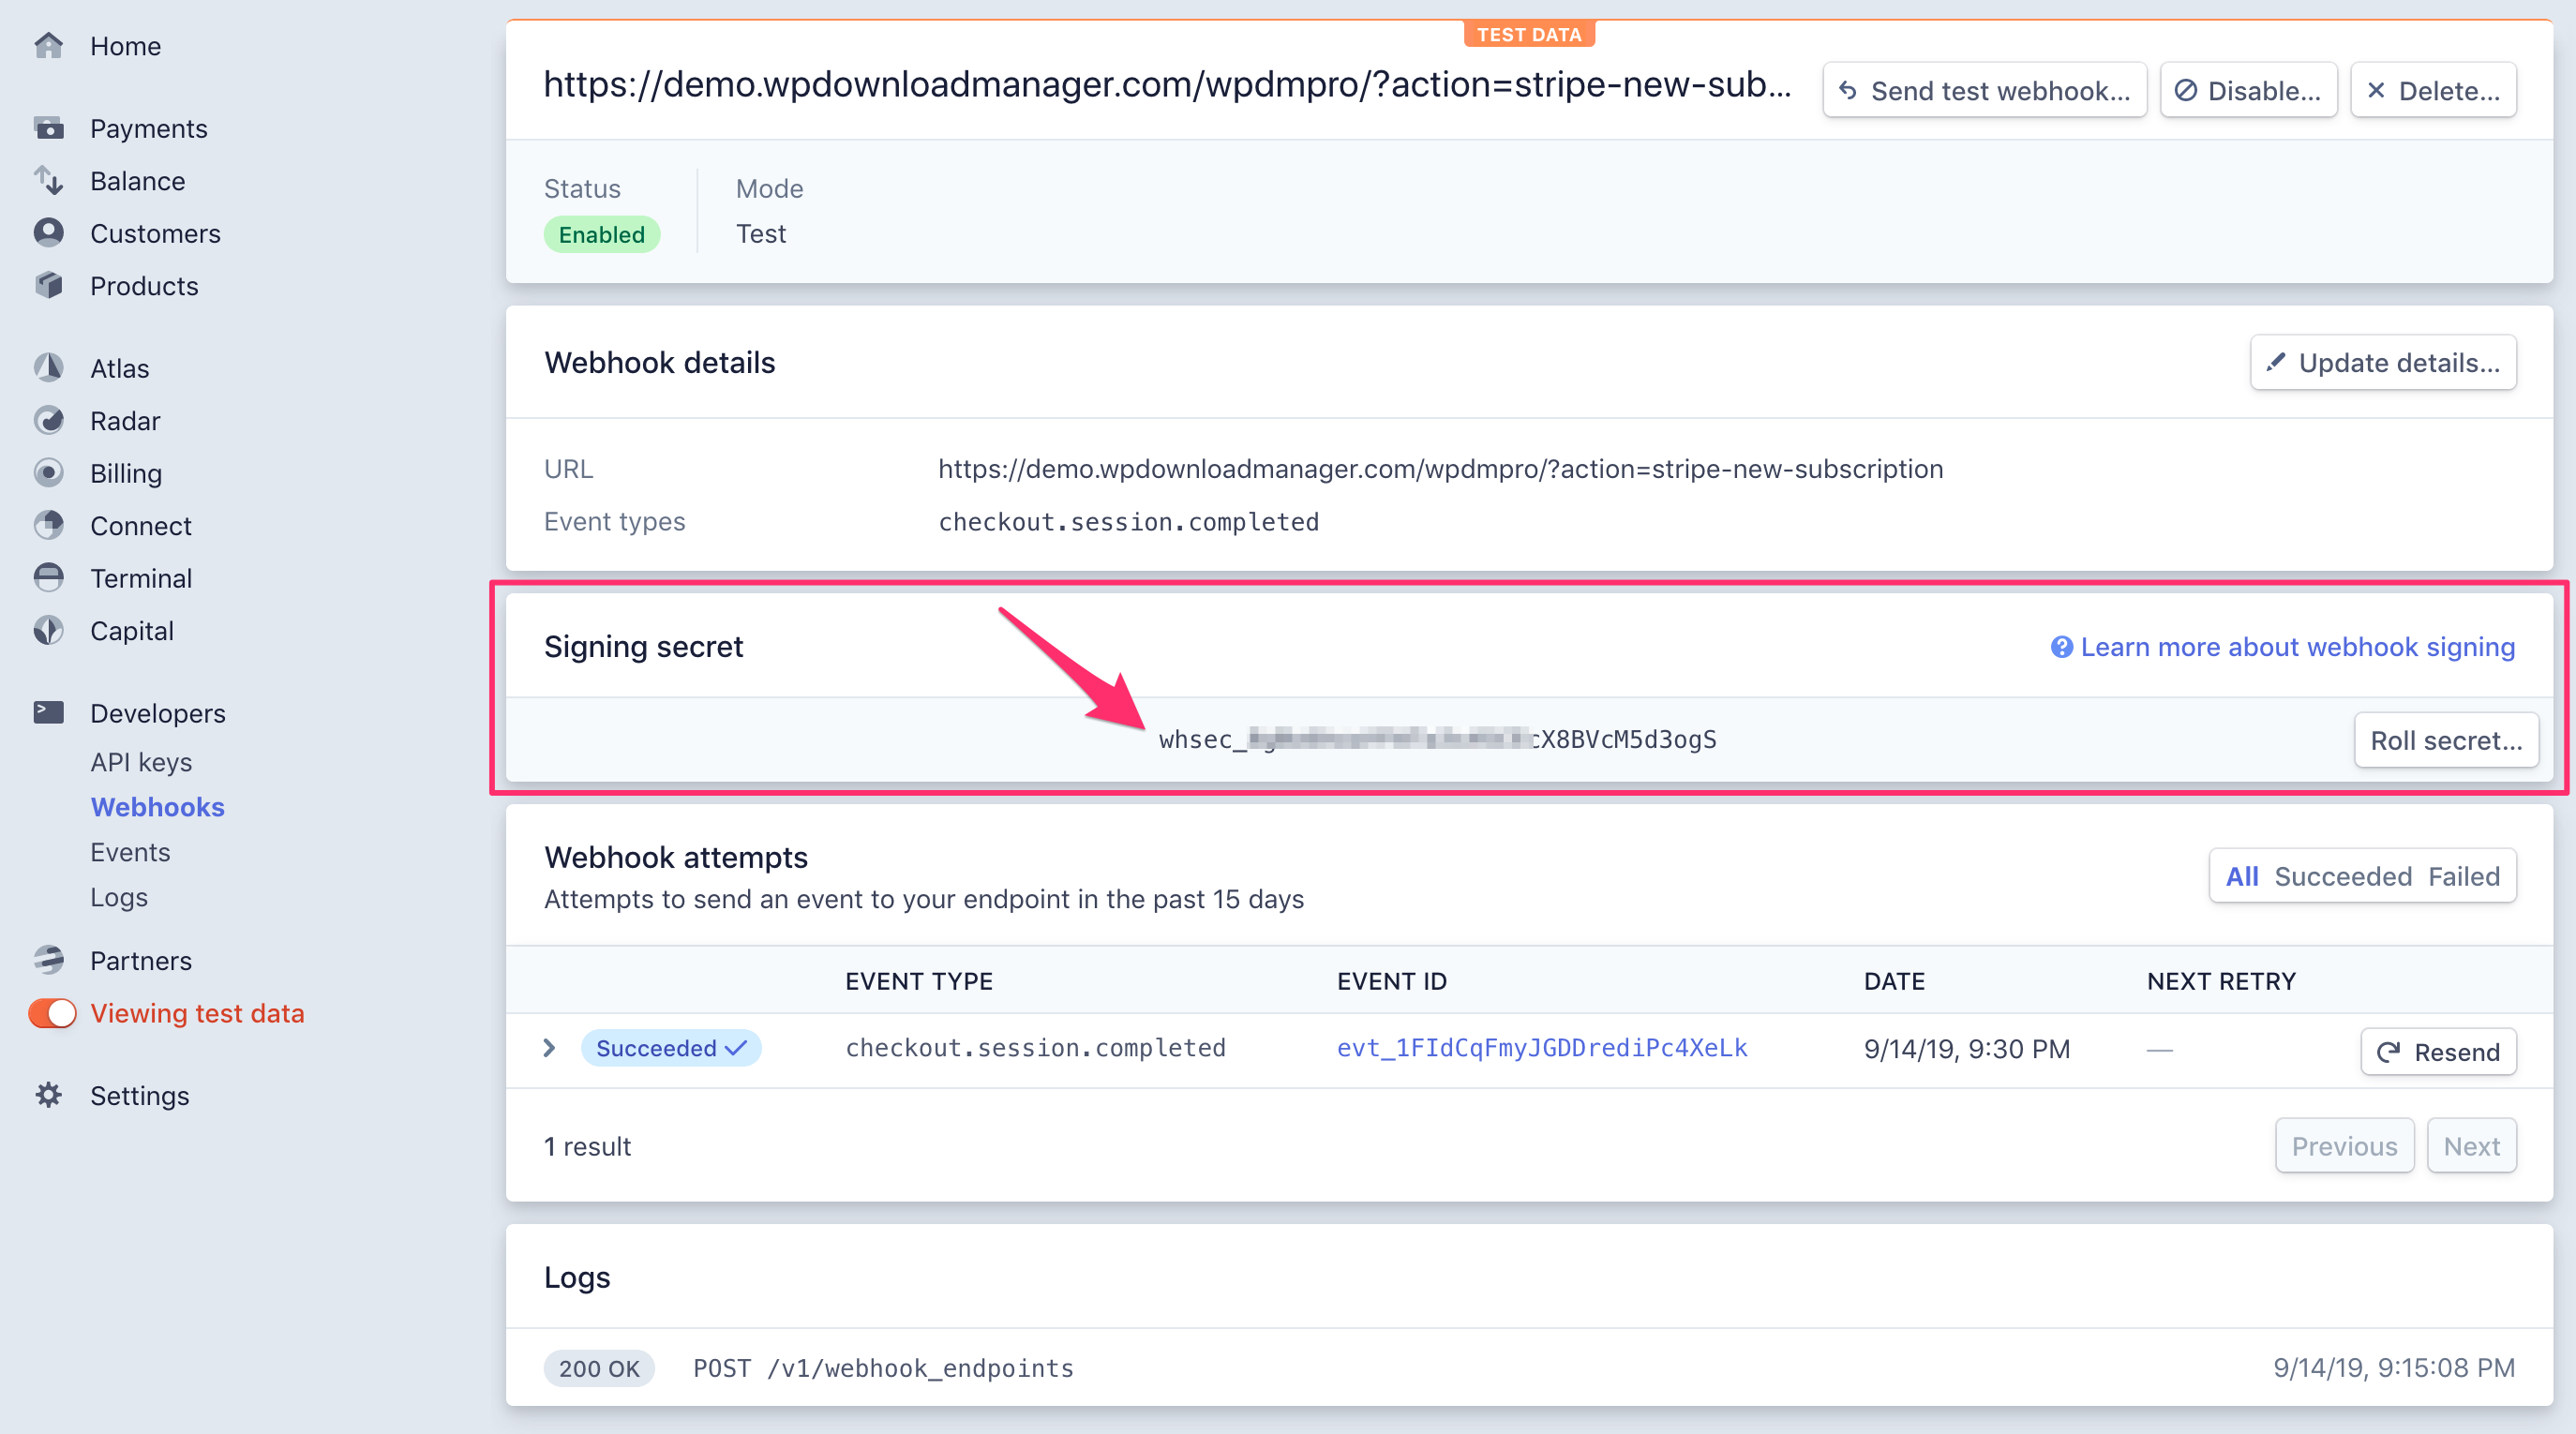Click the Succeeded status badge
The width and height of the screenshot is (2576, 1434).
coord(671,1048)
